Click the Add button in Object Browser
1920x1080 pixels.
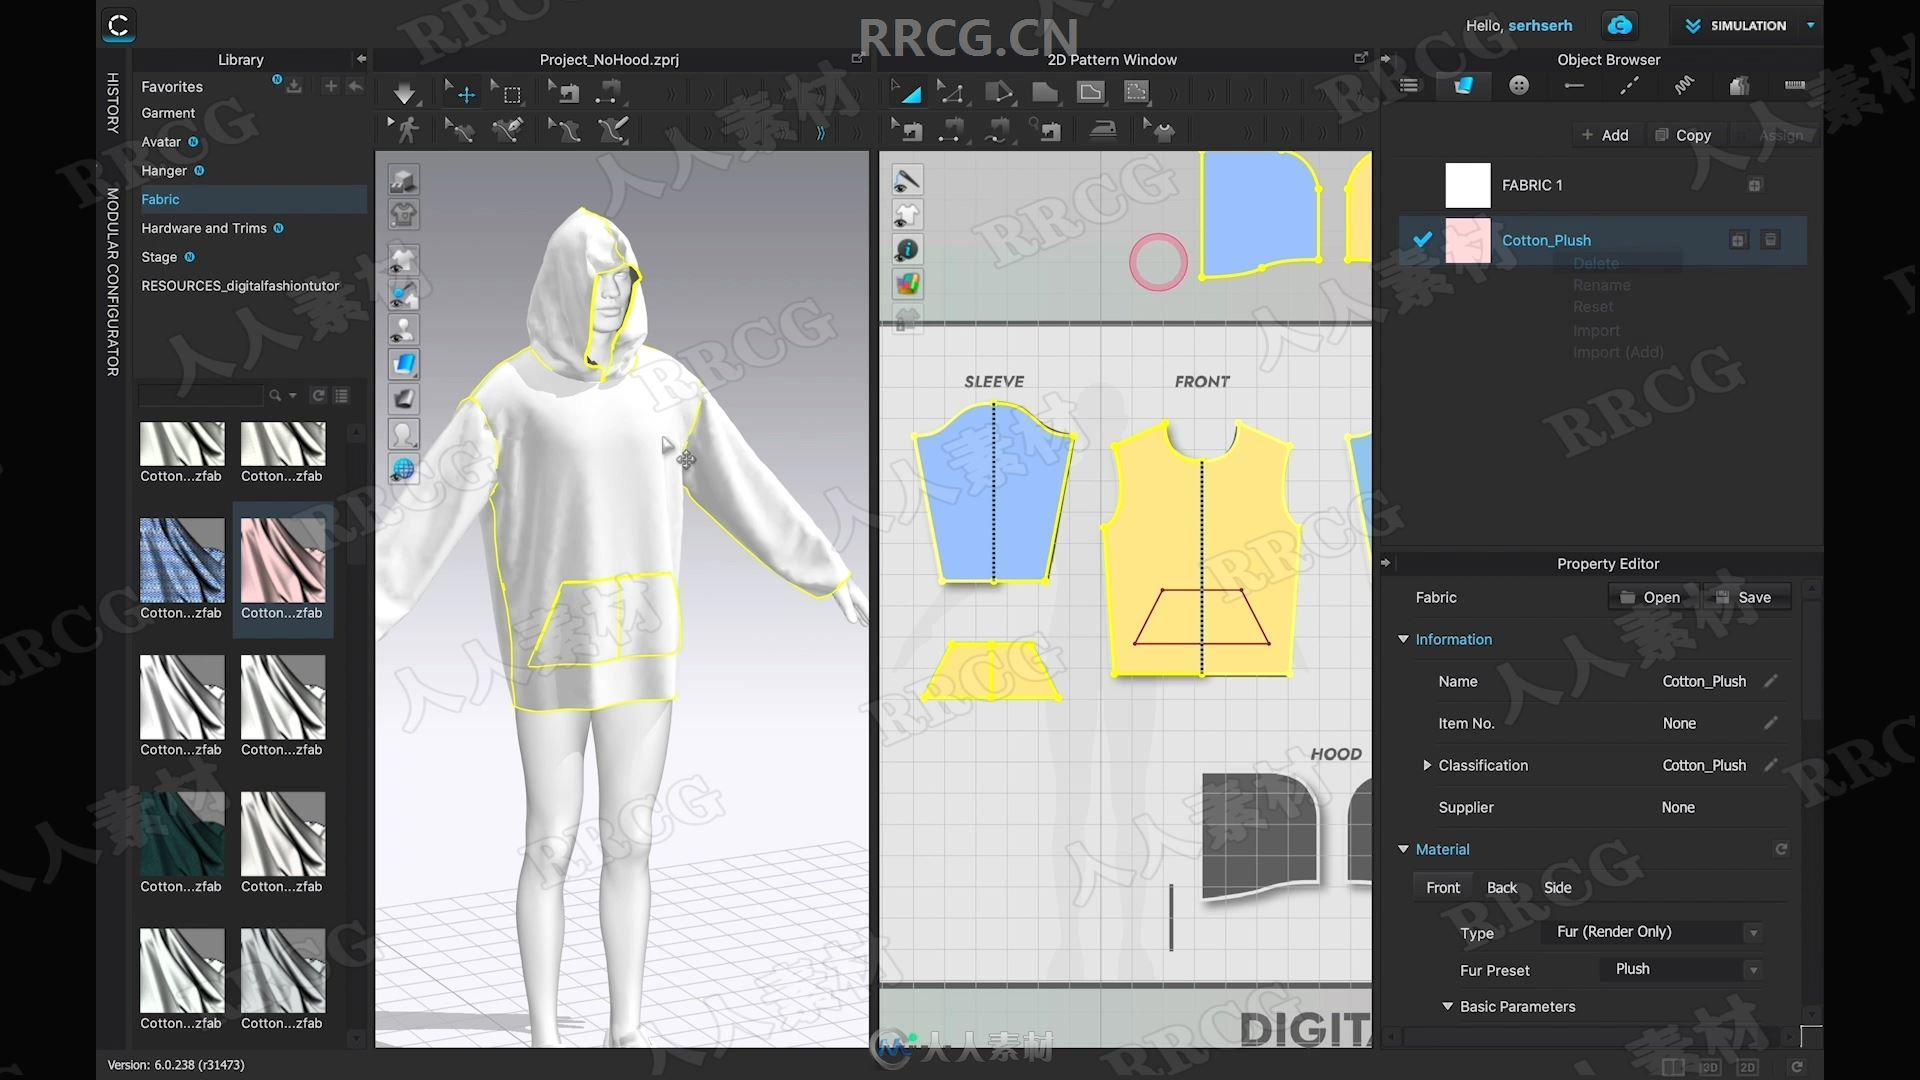(x=1602, y=135)
